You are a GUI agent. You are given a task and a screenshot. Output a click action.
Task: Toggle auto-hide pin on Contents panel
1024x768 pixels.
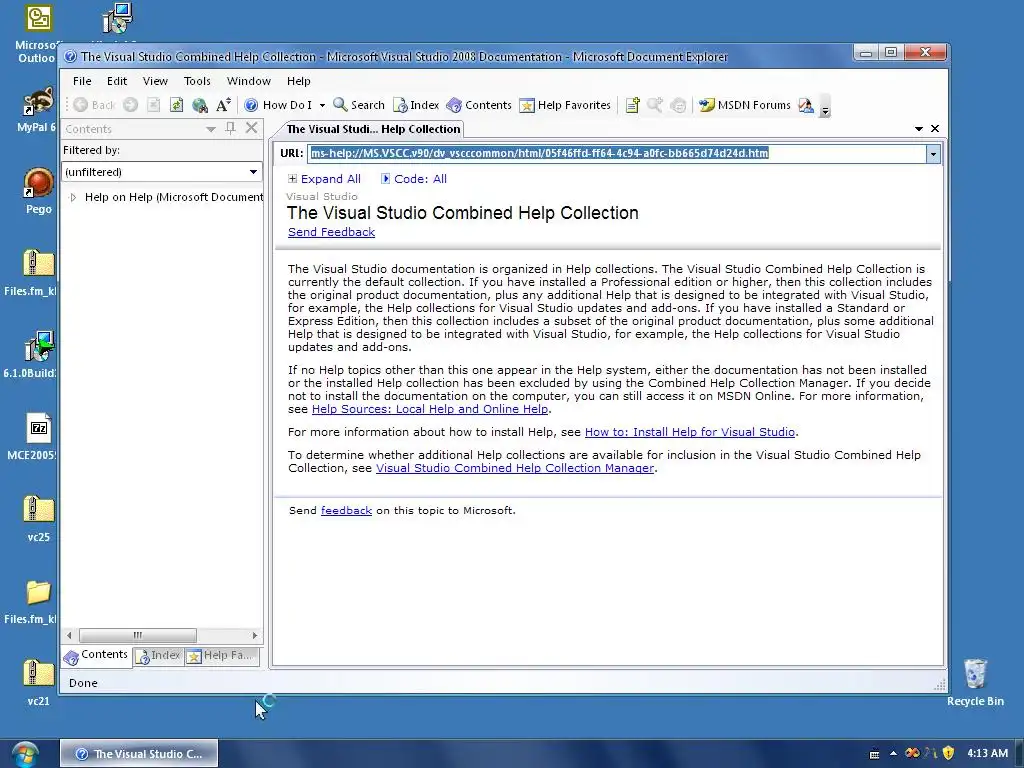(x=230, y=128)
